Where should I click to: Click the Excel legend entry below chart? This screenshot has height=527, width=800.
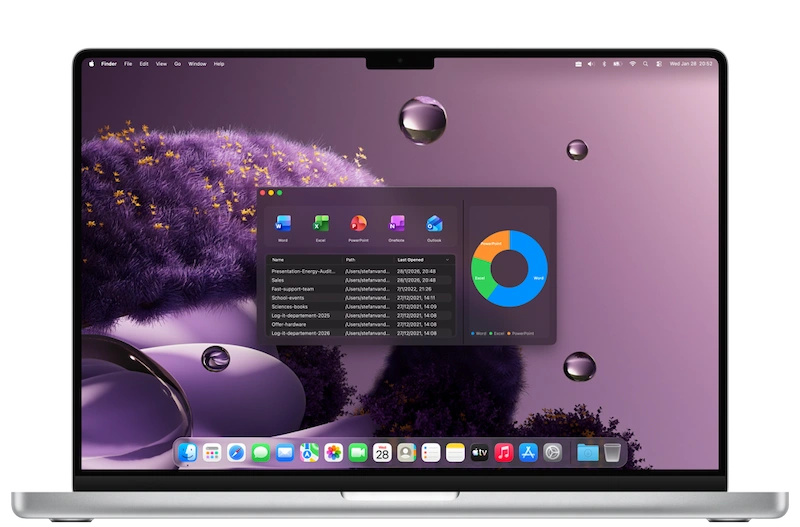point(496,334)
